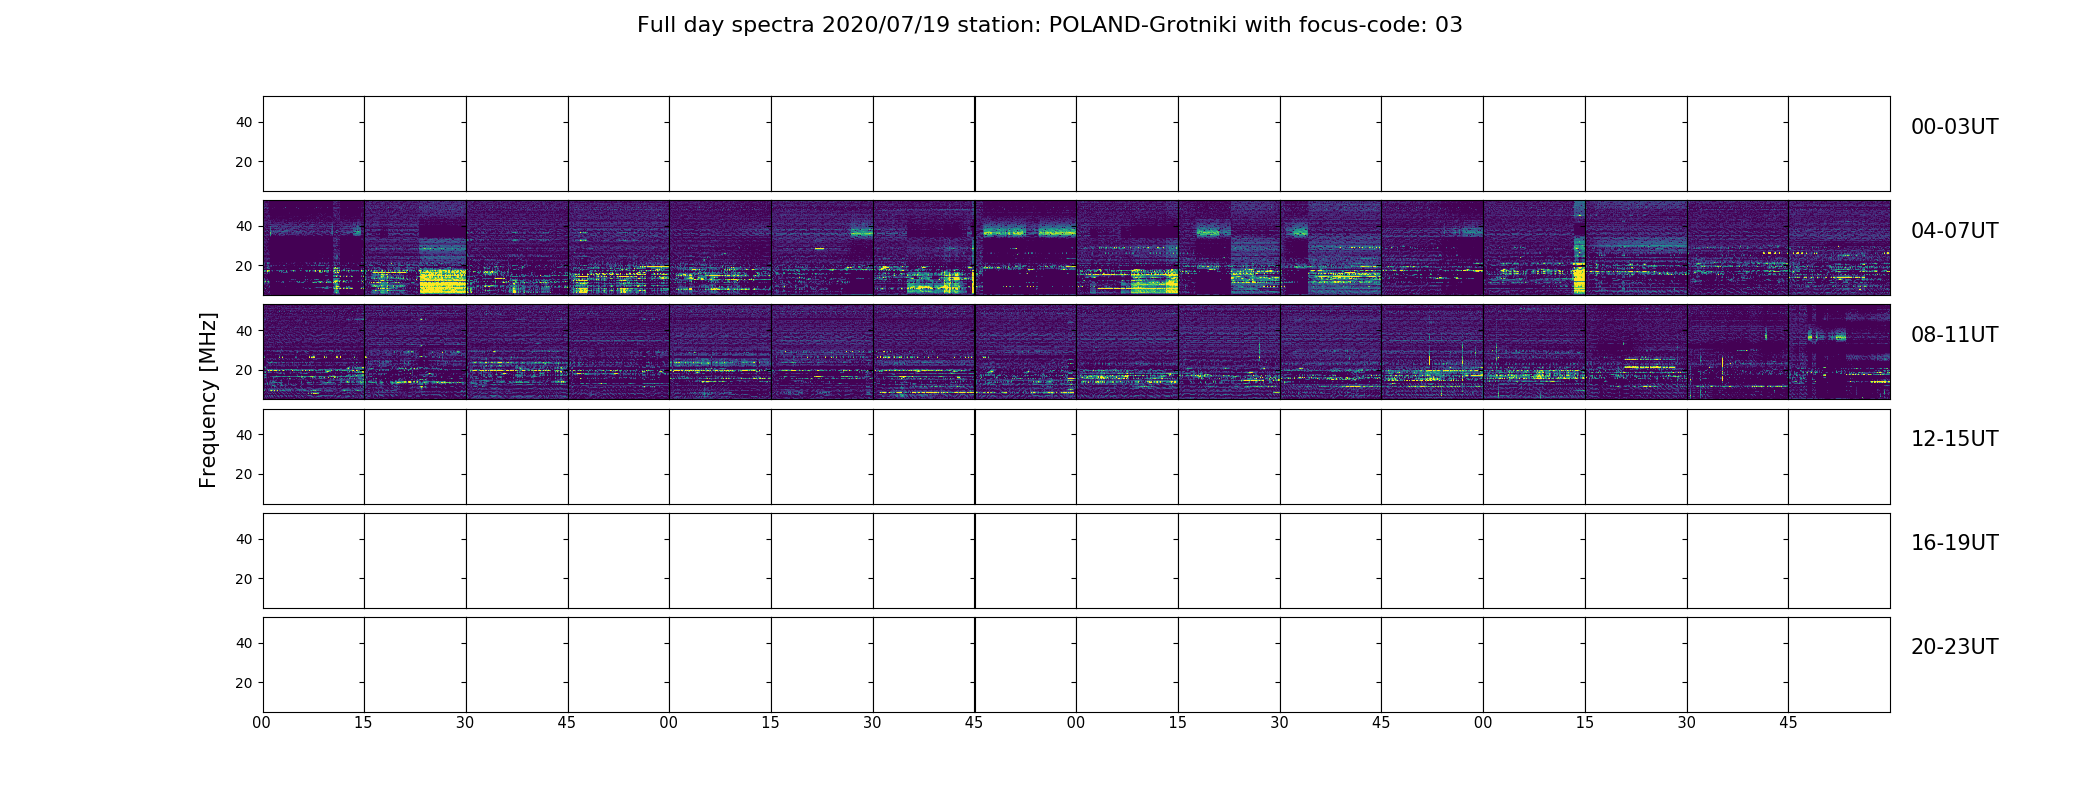Click the "40" tick of the 00-03UT row
2100x800 pixels.
click(243, 122)
